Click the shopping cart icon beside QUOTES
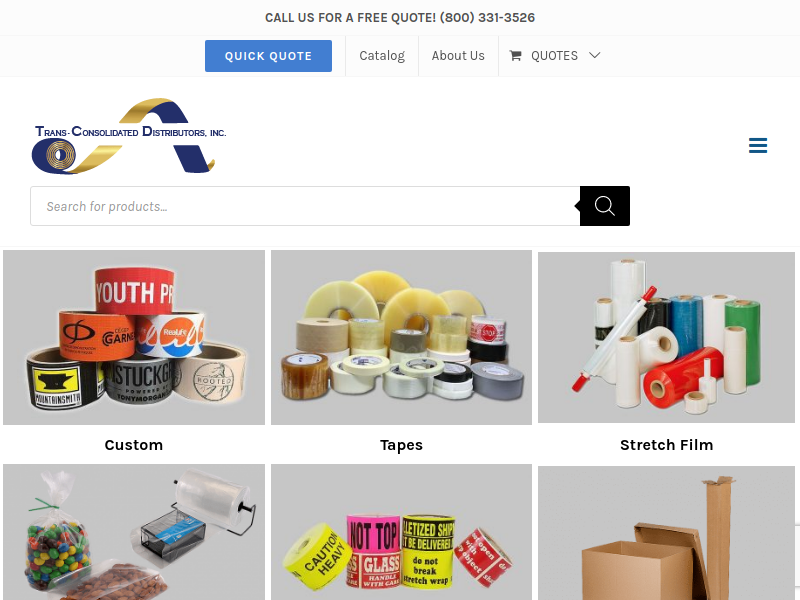This screenshot has width=800, height=600. pyautogui.click(x=515, y=56)
